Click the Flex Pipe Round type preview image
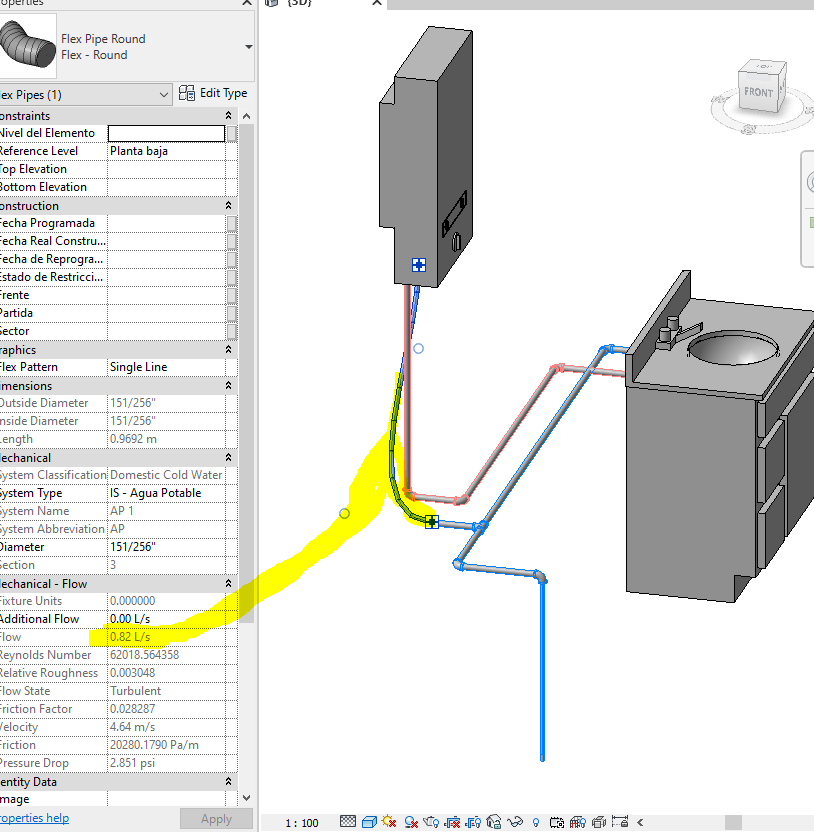Screen dimensions: 814x832 [x=27, y=45]
